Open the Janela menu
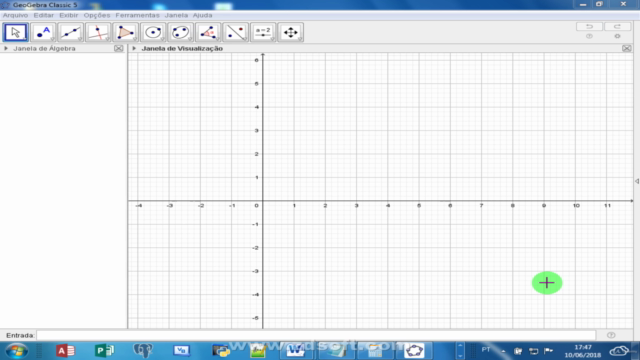The image size is (640, 360). (176, 15)
